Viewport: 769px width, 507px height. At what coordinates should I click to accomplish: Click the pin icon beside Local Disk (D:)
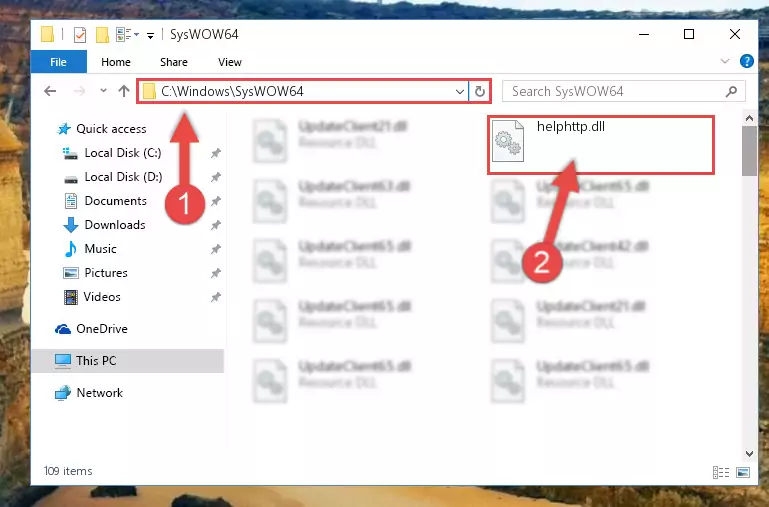pos(215,177)
